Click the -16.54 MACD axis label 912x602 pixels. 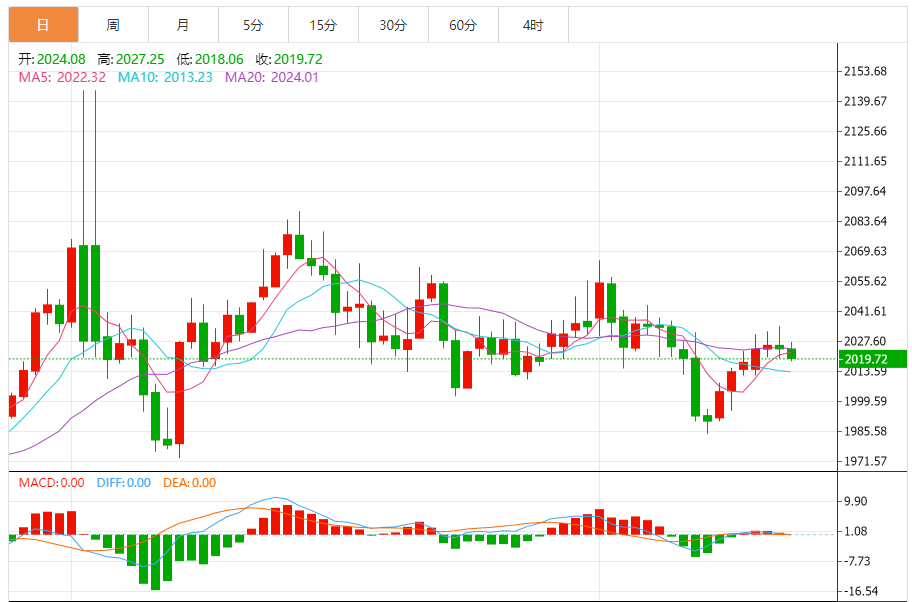(x=861, y=591)
